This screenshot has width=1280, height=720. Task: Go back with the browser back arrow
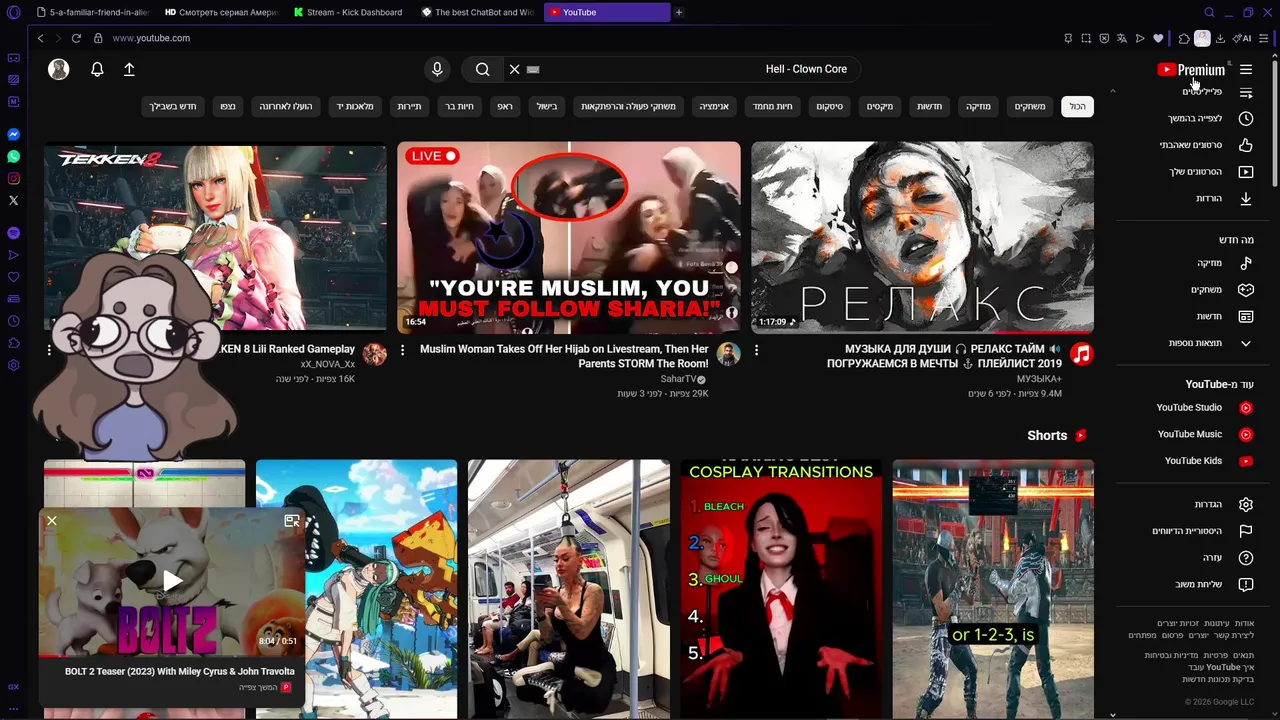pos(40,38)
